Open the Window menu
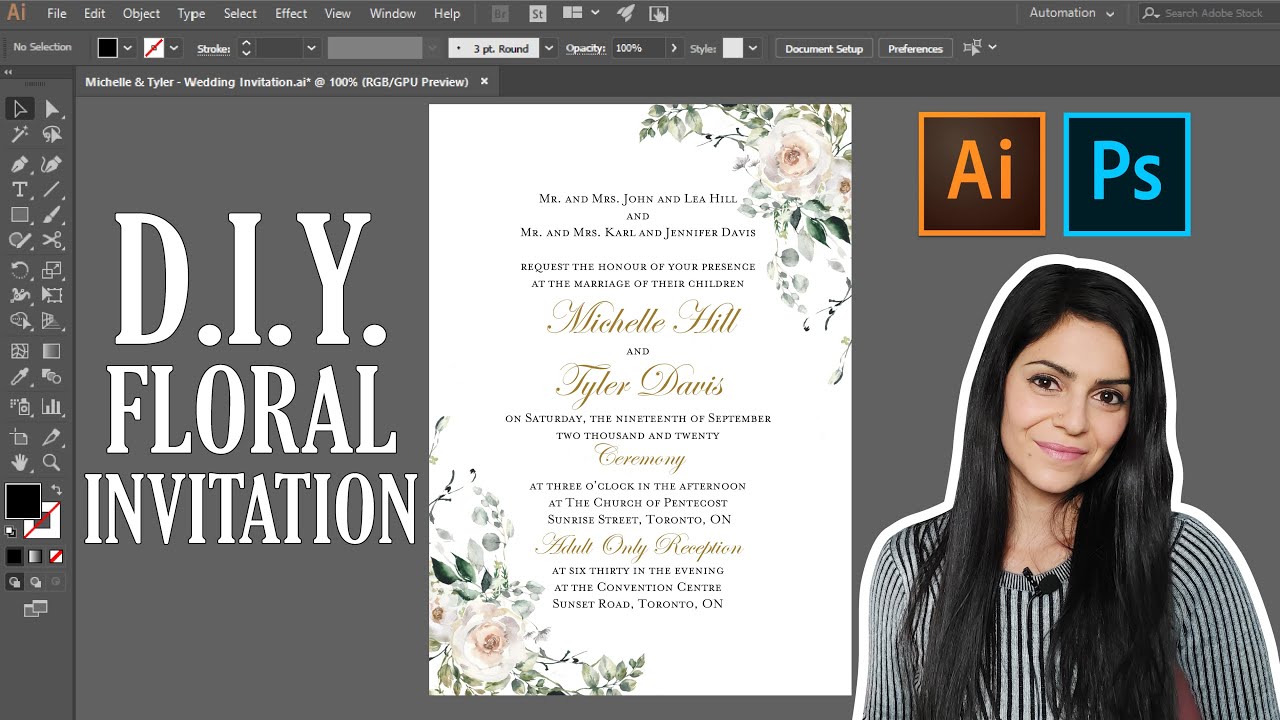 coord(392,13)
